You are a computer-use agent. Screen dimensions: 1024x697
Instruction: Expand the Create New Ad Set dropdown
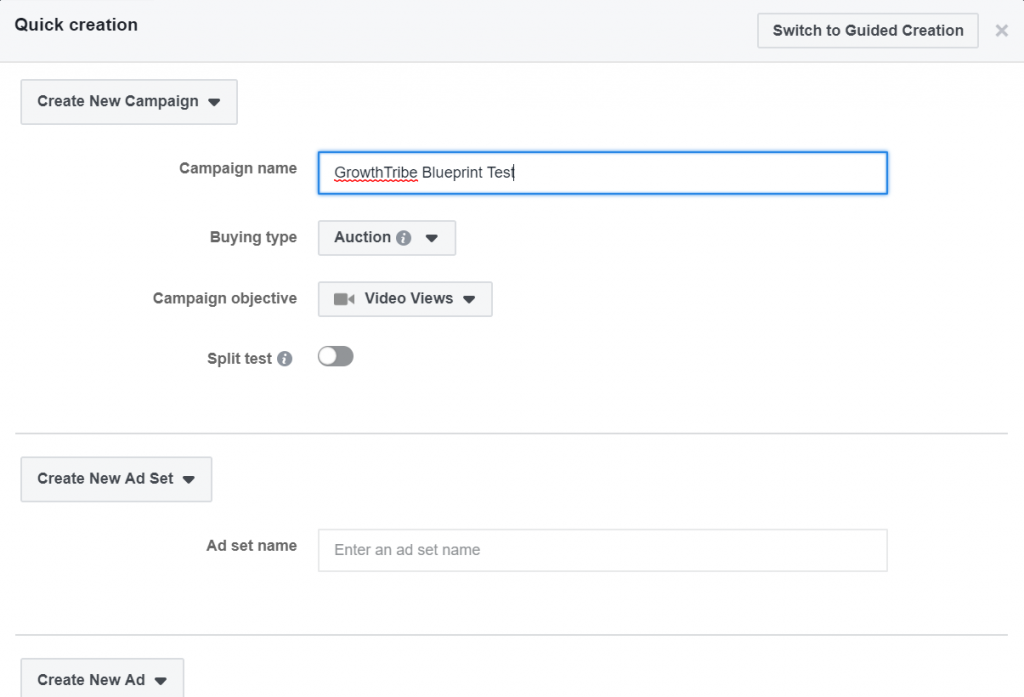pyautogui.click(x=116, y=479)
